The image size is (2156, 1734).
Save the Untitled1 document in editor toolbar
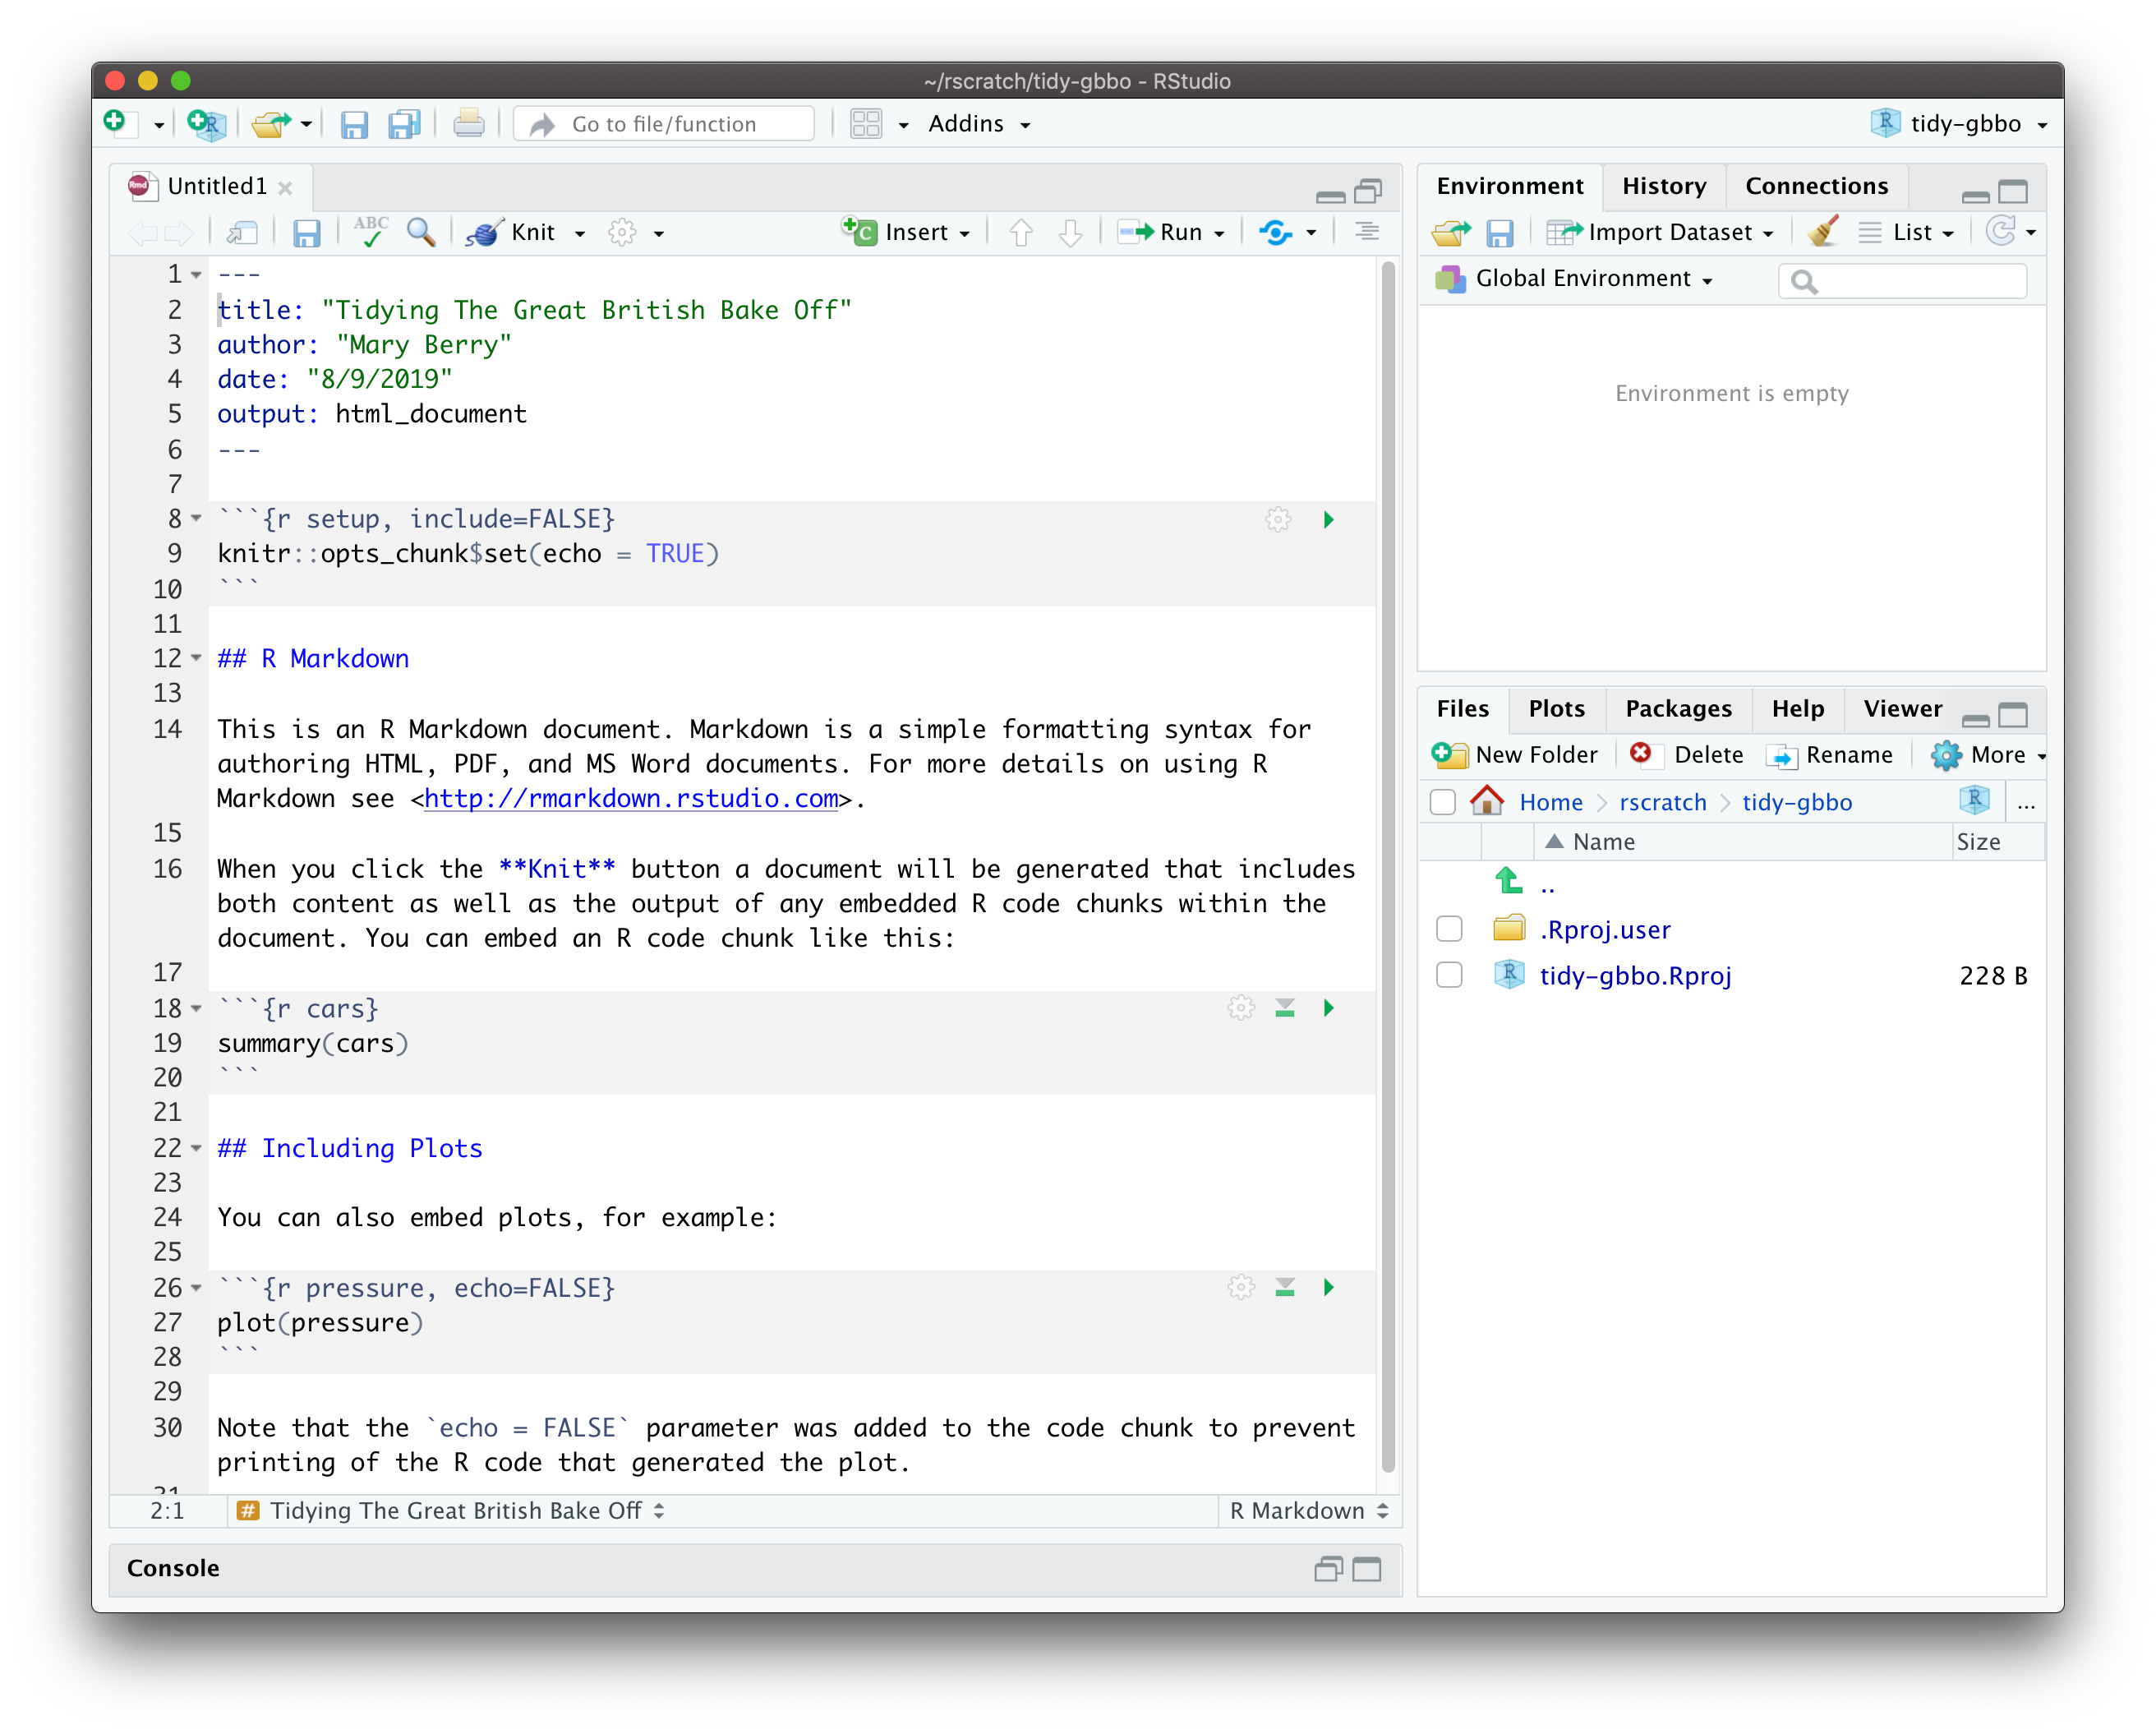pyautogui.click(x=306, y=233)
